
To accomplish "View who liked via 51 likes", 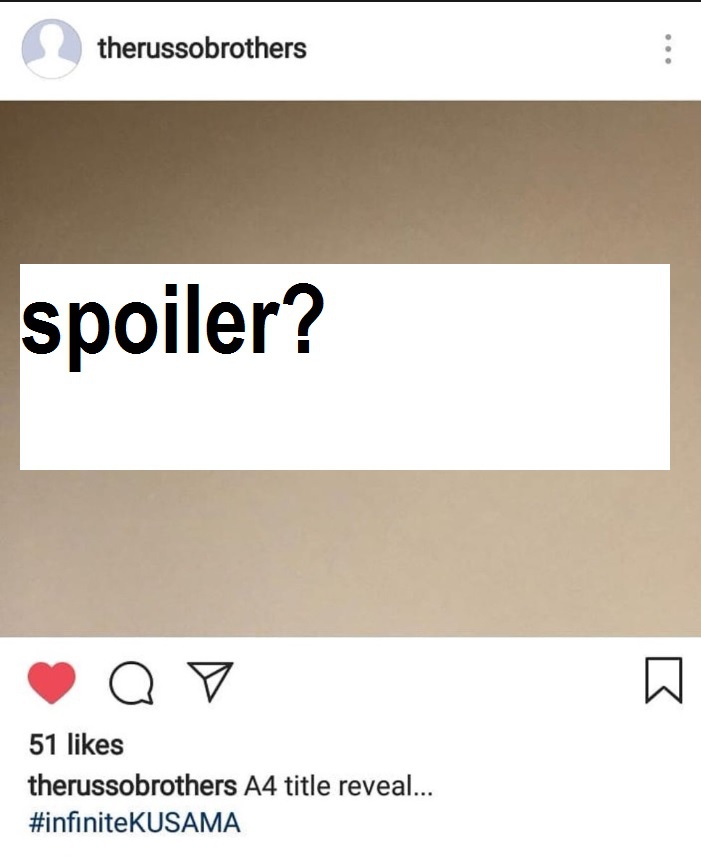I will [76, 744].
